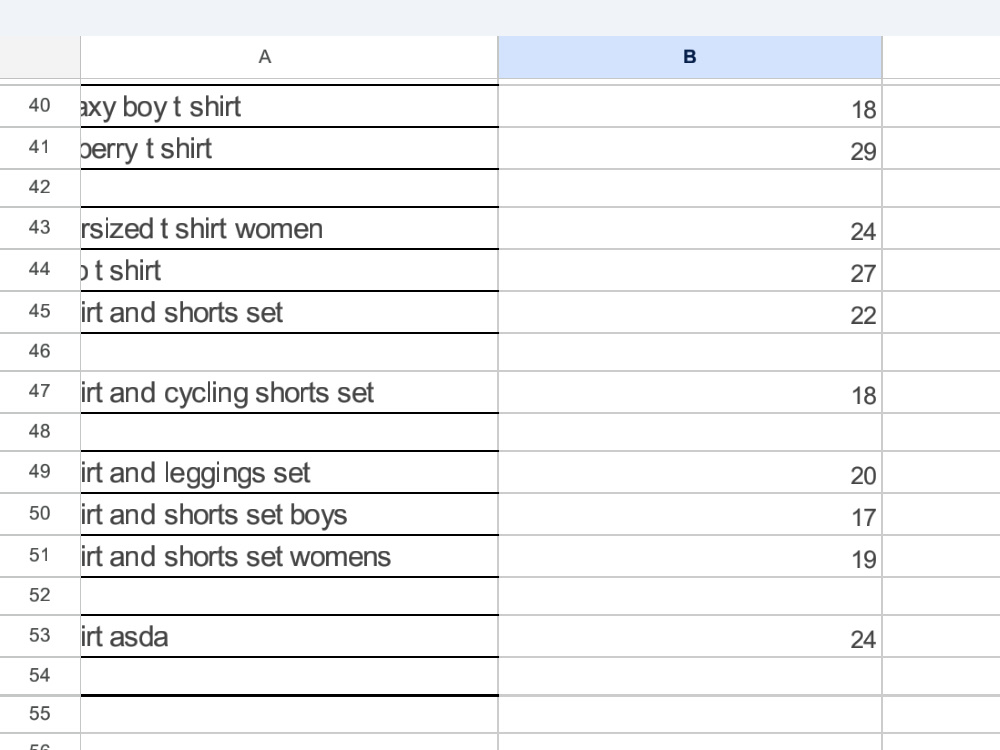Screen dimensions: 1000x750
Task: Select row 55 header
Action: [x=40, y=714]
